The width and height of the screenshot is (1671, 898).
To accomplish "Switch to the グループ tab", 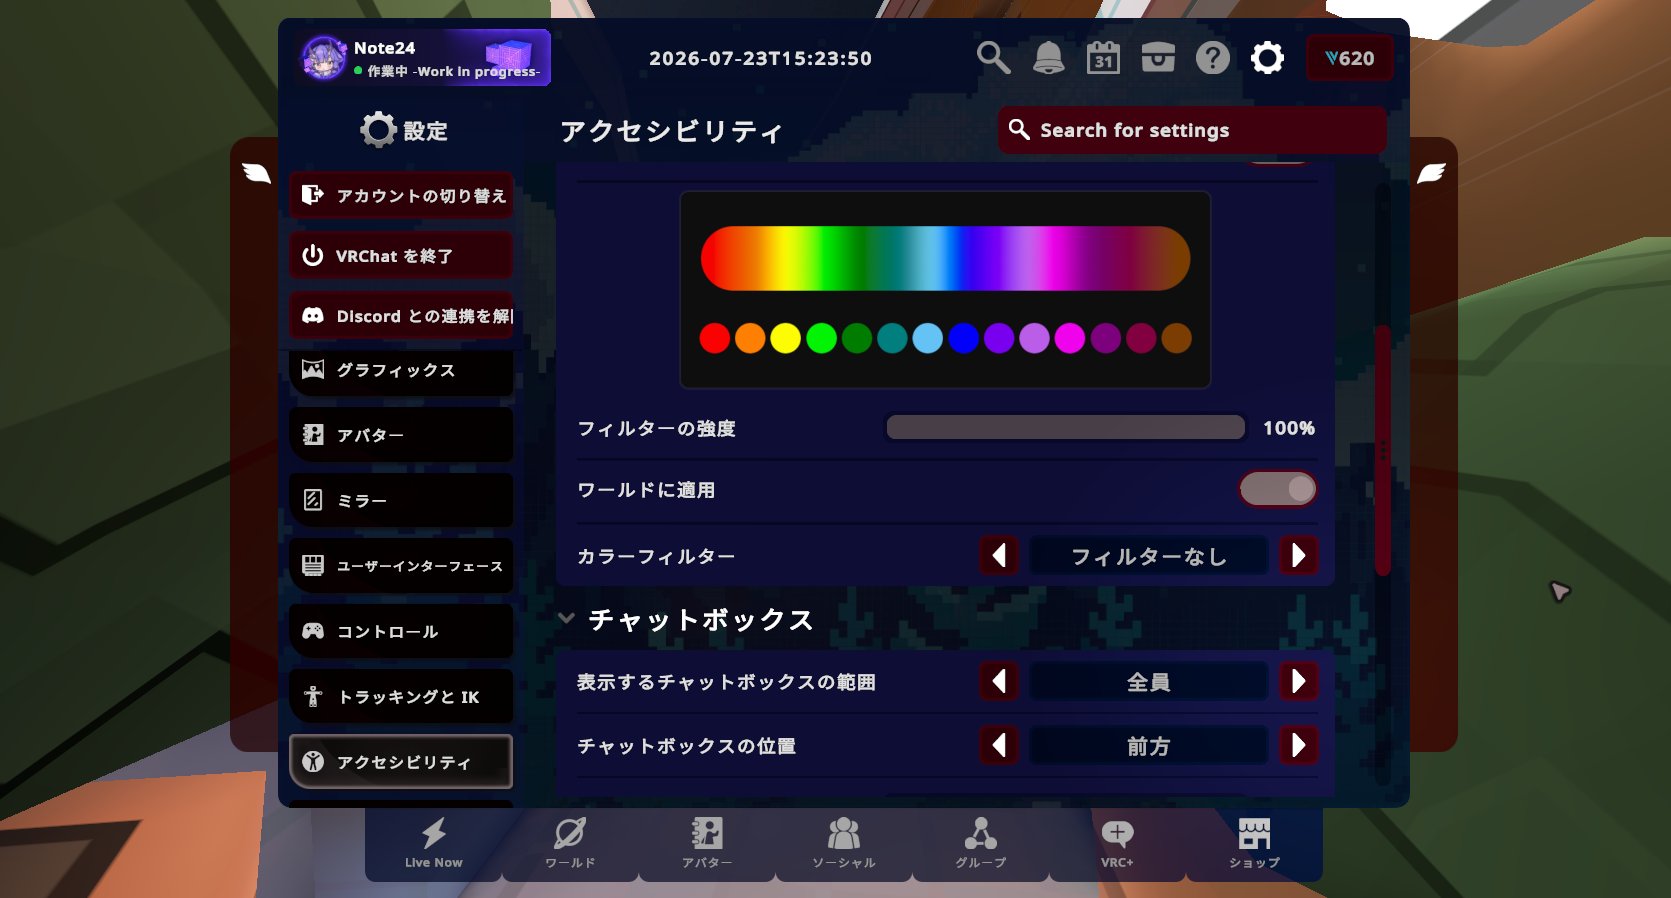I will [x=981, y=843].
